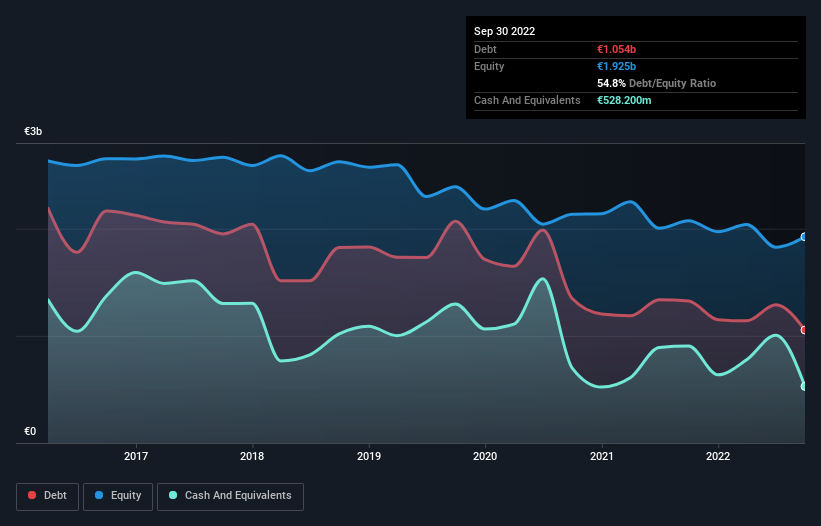This screenshot has height=526, width=821.
Task: Click the 2019 x-axis label
Action: point(369,456)
